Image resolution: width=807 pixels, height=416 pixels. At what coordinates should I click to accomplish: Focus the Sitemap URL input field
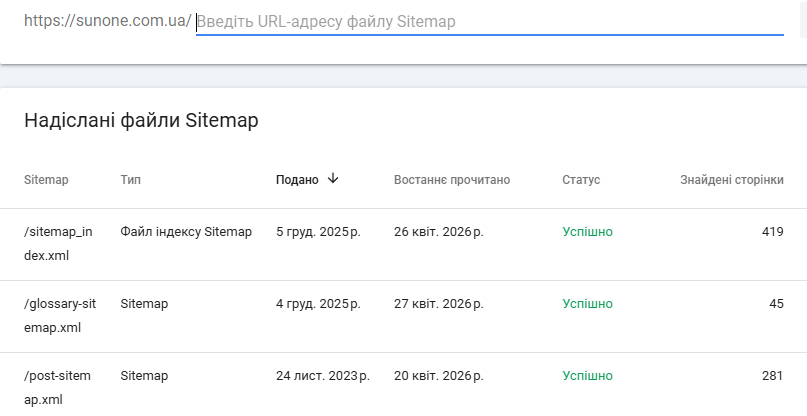[488, 21]
